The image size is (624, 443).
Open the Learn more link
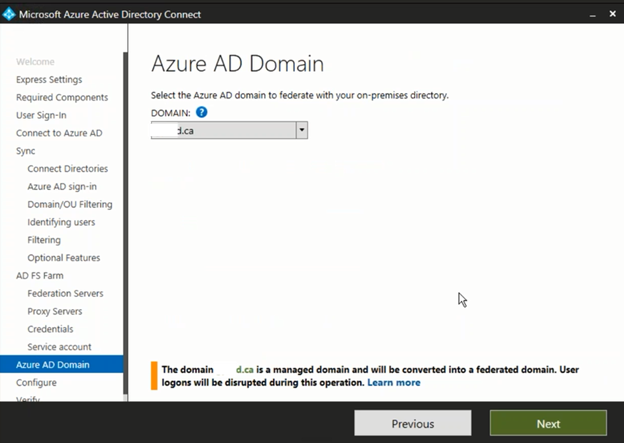click(x=394, y=383)
